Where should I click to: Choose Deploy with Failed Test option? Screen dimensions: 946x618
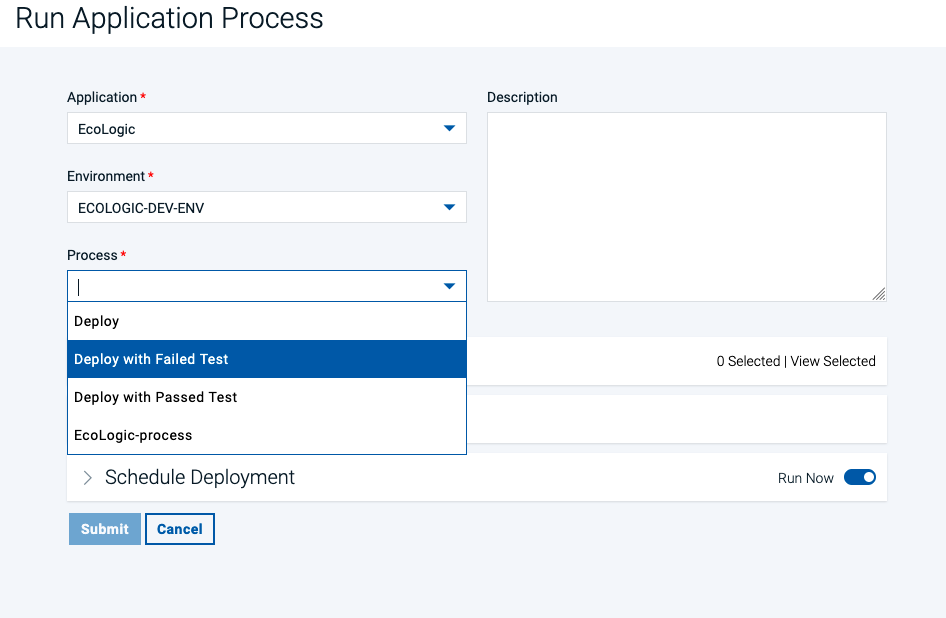pyautogui.click(x=267, y=359)
